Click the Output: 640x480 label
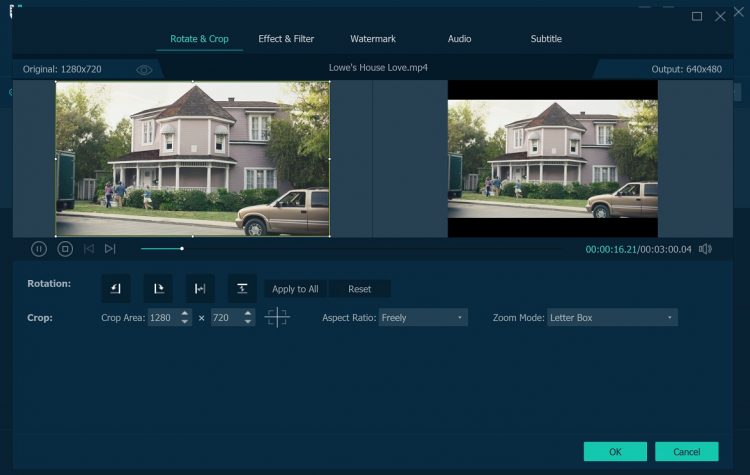Viewport: 750px width, 475px height. (686, 69)
